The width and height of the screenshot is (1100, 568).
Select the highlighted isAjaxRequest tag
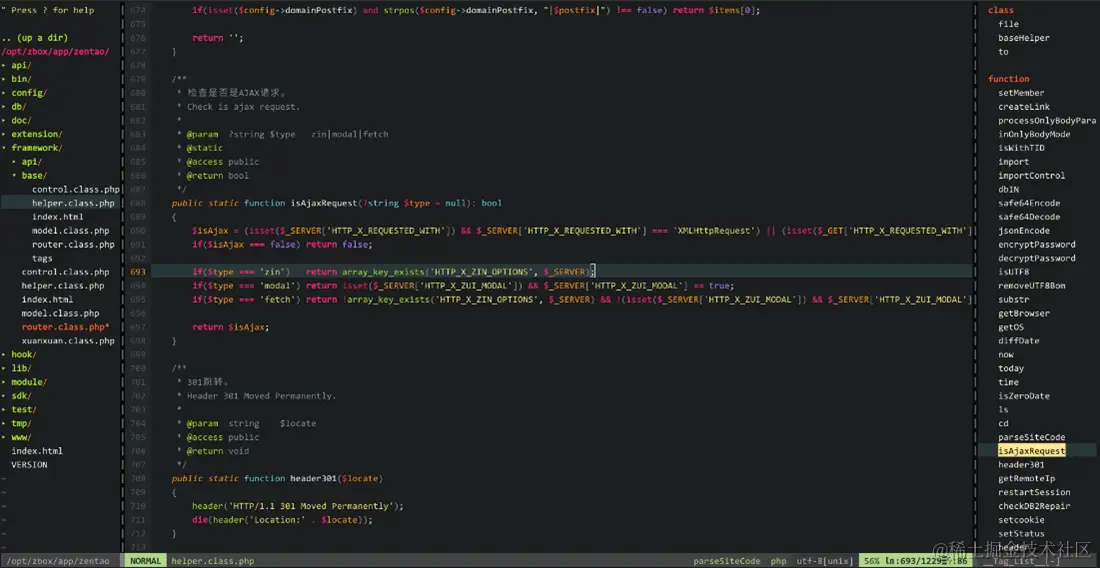[x=1032, y=451]
